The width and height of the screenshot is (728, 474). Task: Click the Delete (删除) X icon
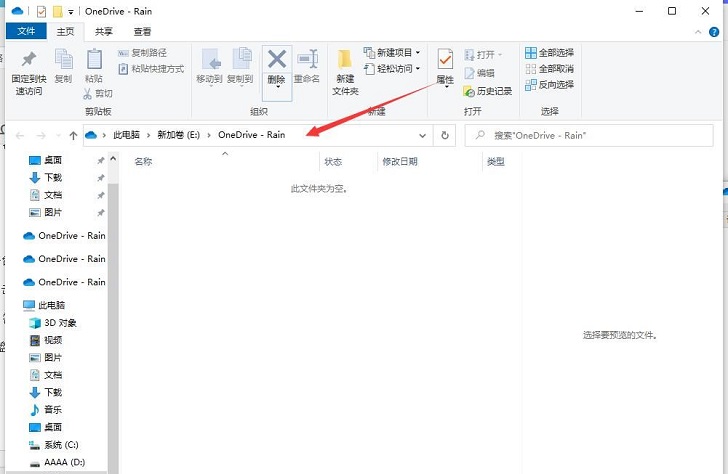point(277,59)
